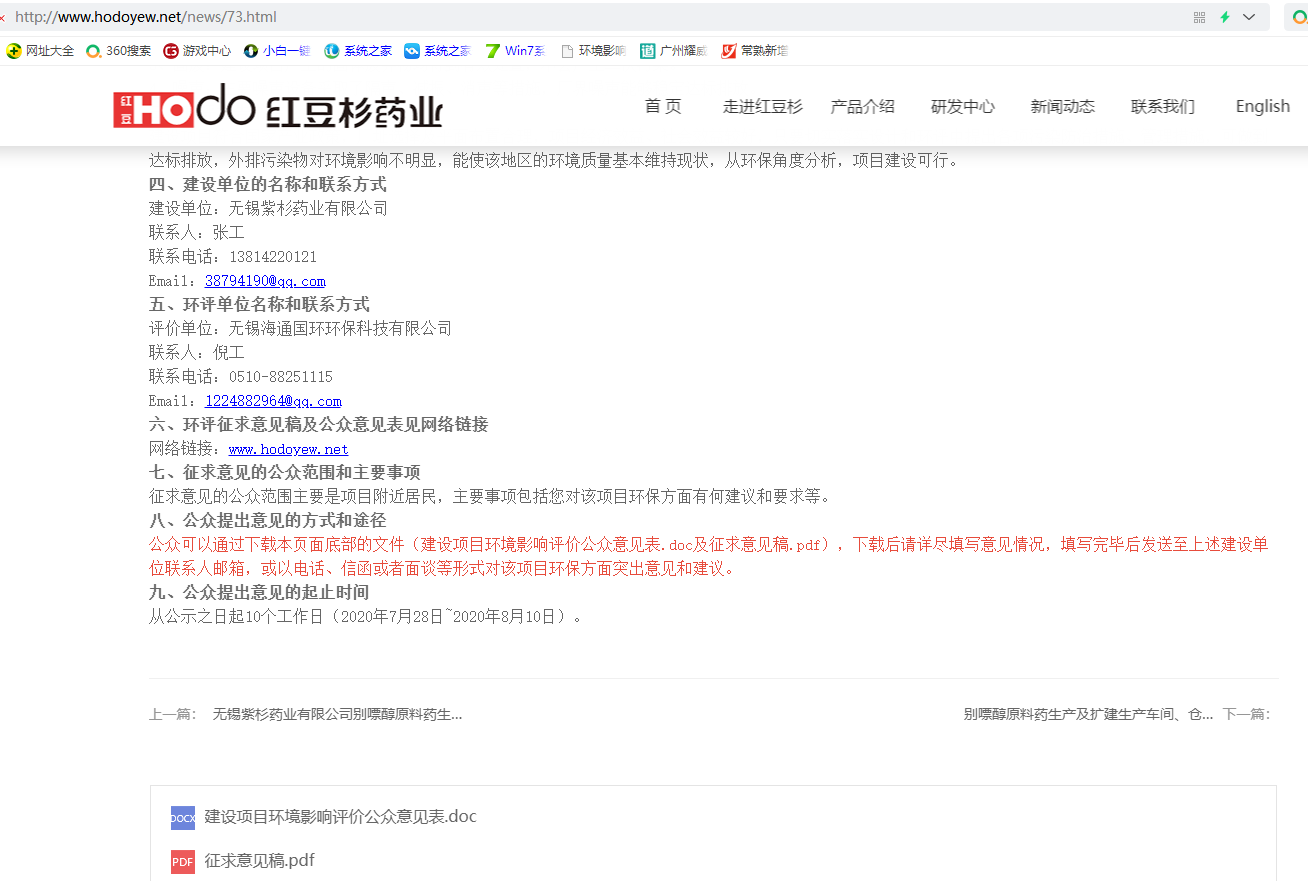Screen dimensions: 1308x881
Task: Click the phone number 0510-88251115
Action: (281, 377)
